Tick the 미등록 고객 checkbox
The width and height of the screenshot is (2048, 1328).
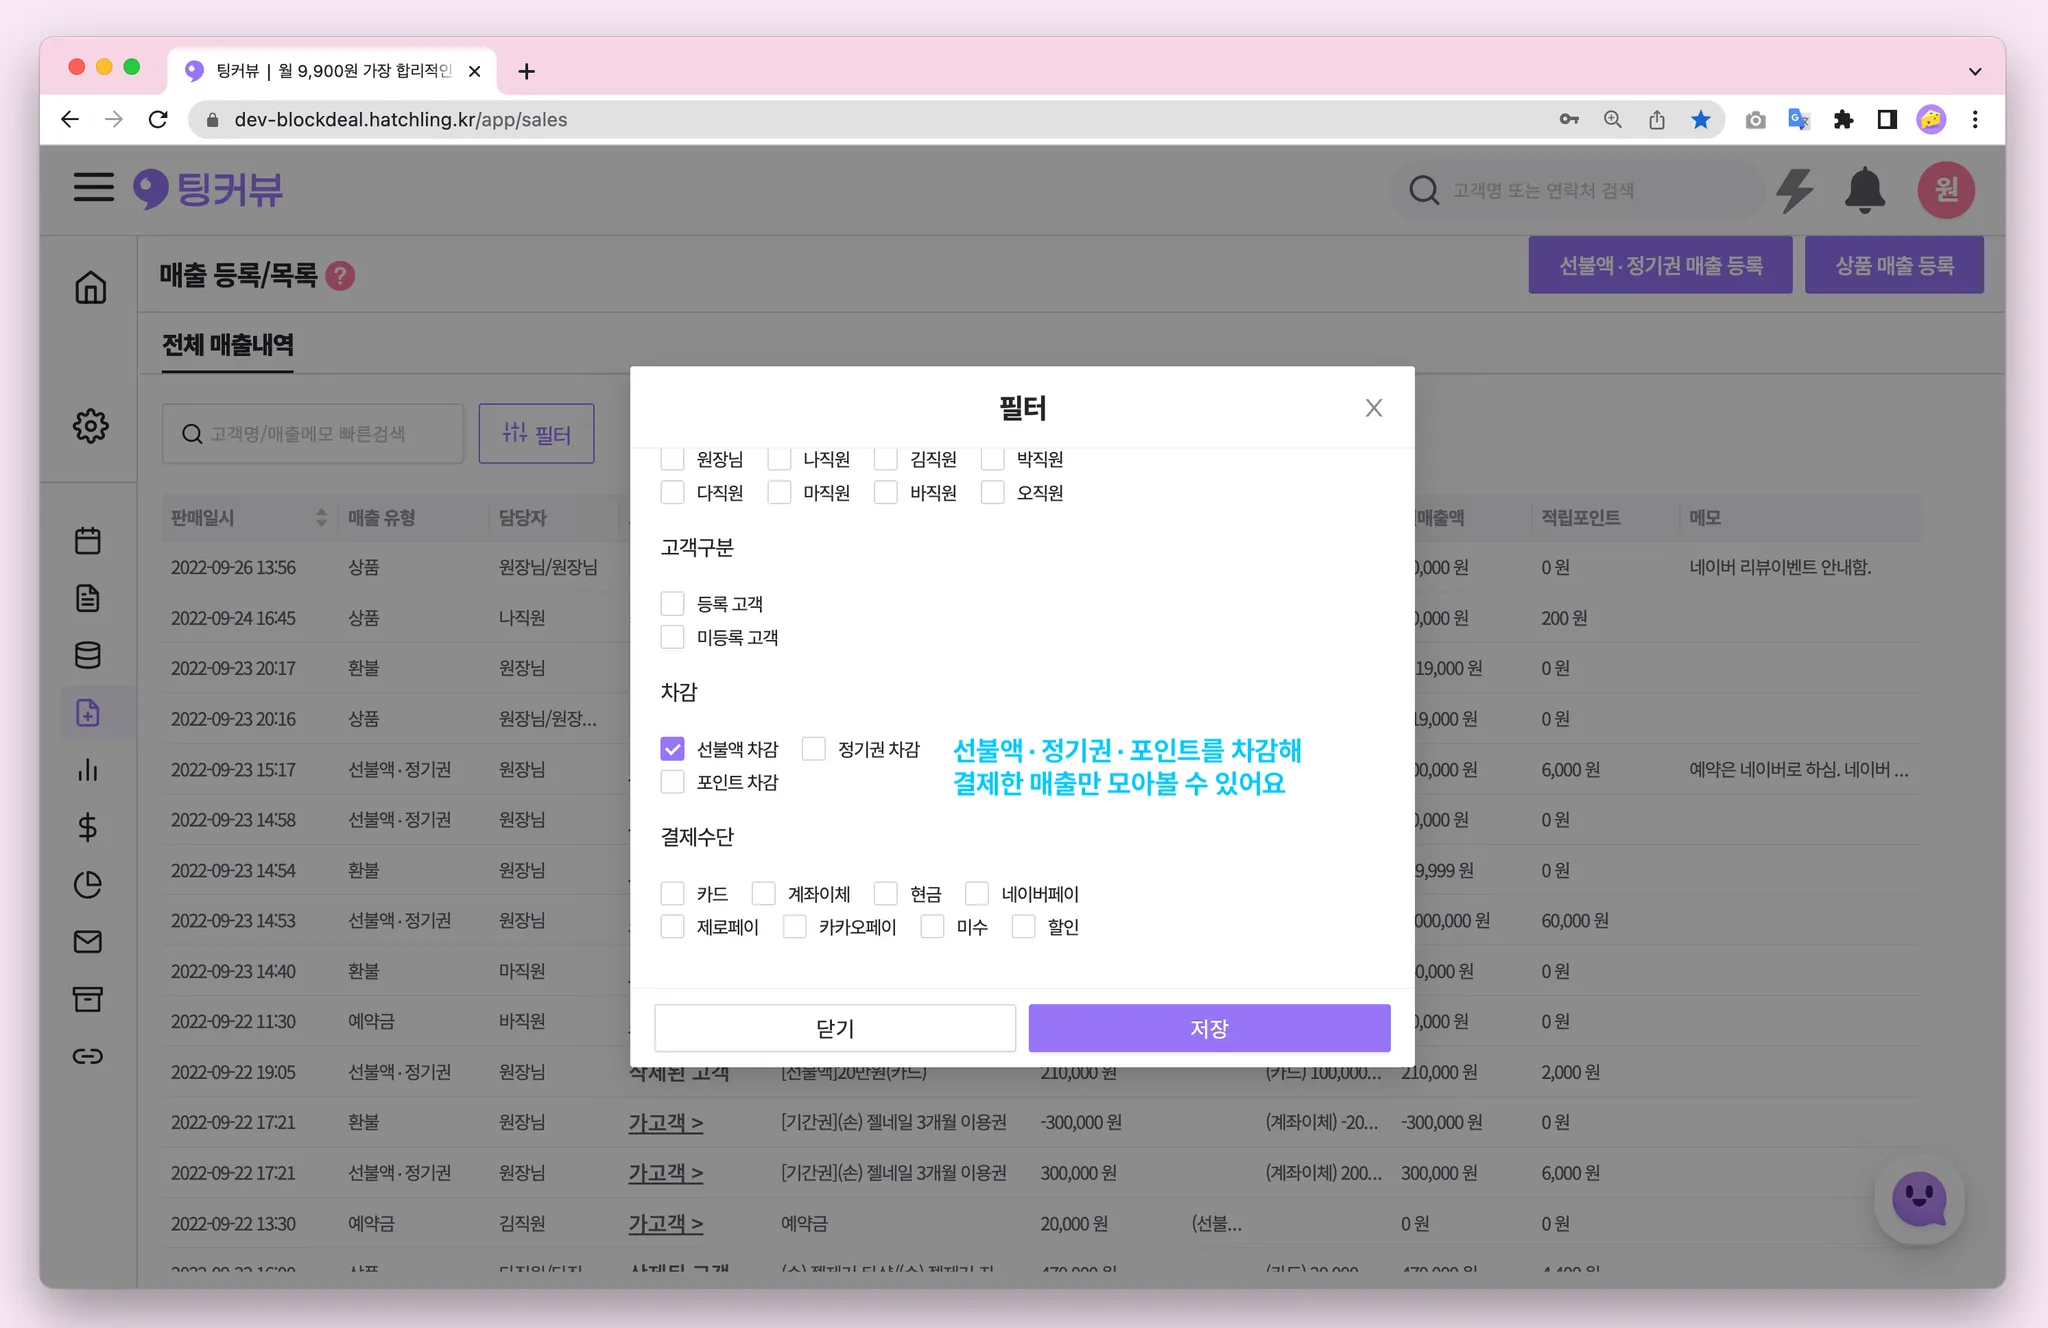[673, 637]
